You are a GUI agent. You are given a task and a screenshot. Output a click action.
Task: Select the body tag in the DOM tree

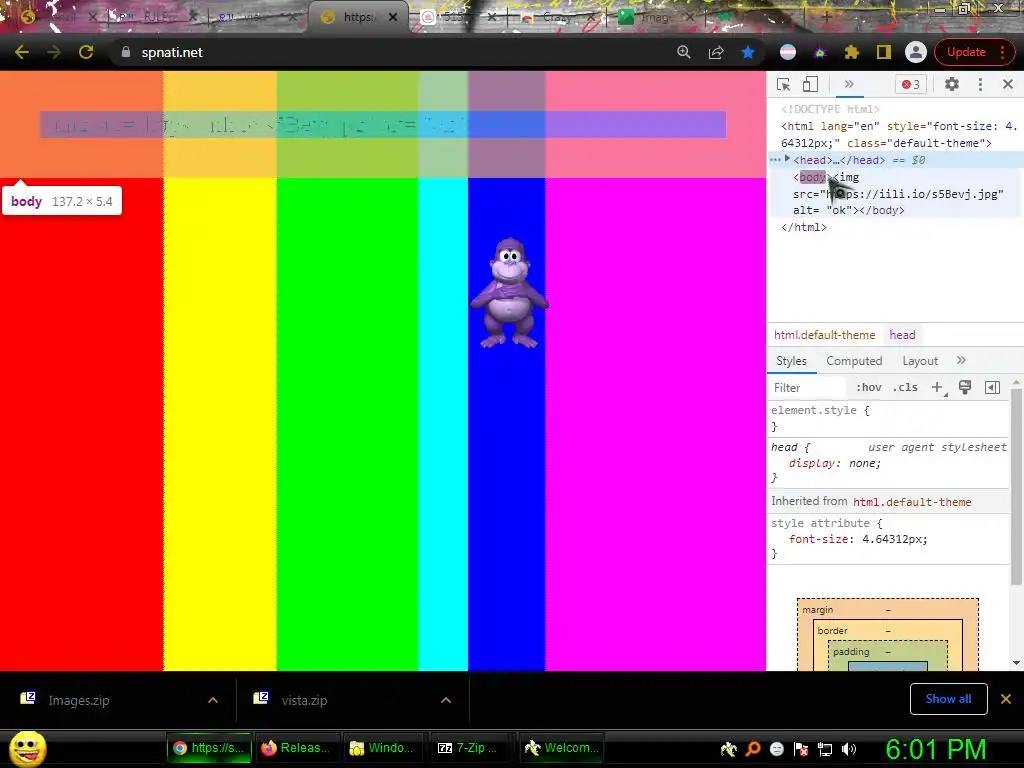(812, 177)
